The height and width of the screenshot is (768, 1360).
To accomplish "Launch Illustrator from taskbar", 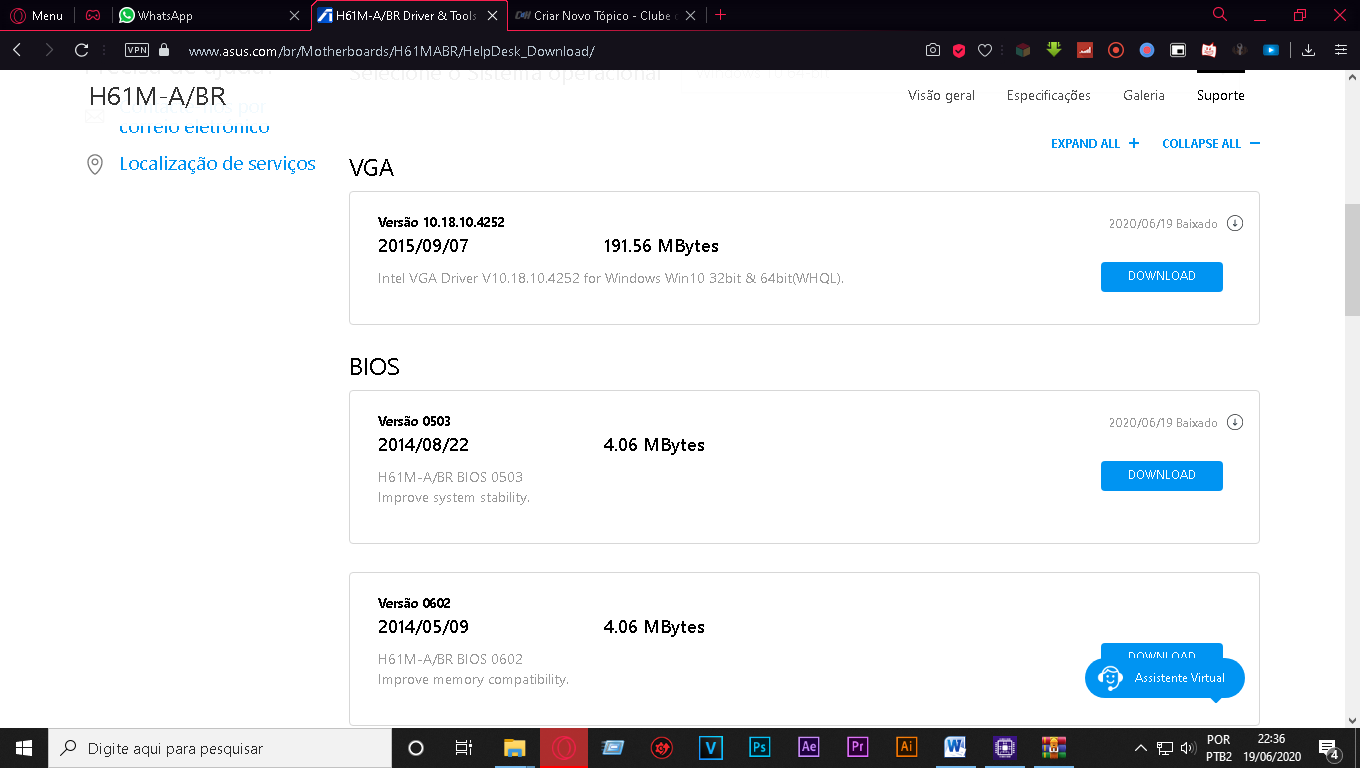I will (907, 748).
